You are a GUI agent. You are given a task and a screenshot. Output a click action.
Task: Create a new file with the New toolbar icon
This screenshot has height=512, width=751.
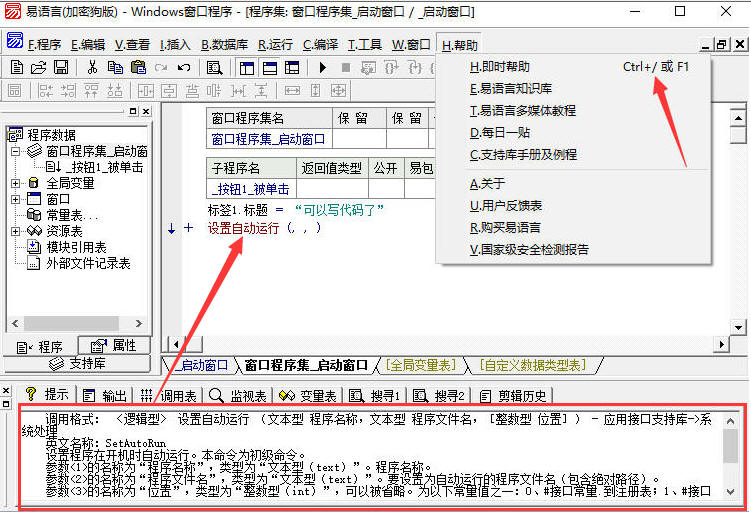point(17,68)
